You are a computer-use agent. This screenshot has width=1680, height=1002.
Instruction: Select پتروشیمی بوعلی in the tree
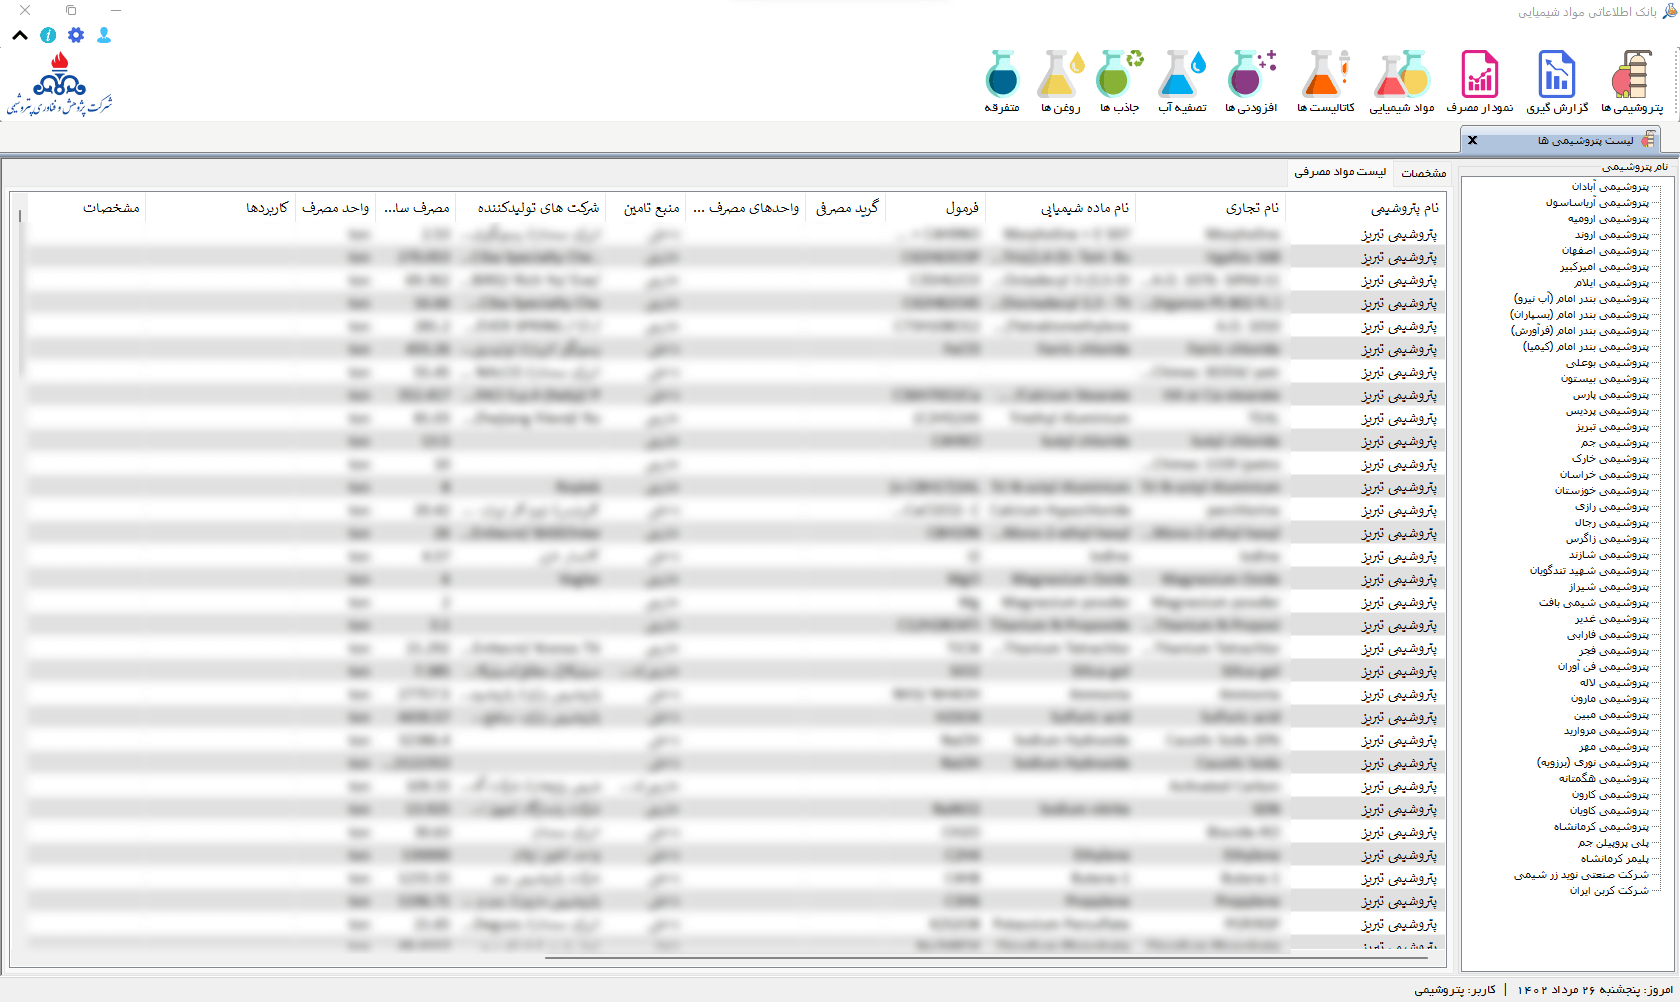[x=1608, y=363]
